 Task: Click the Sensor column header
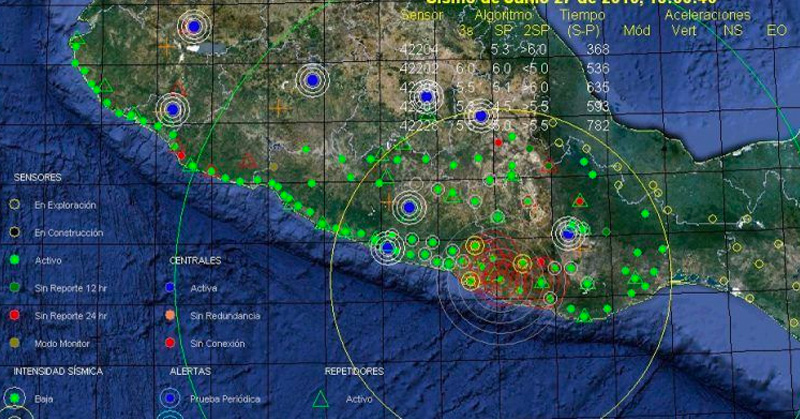pos(421,16)
